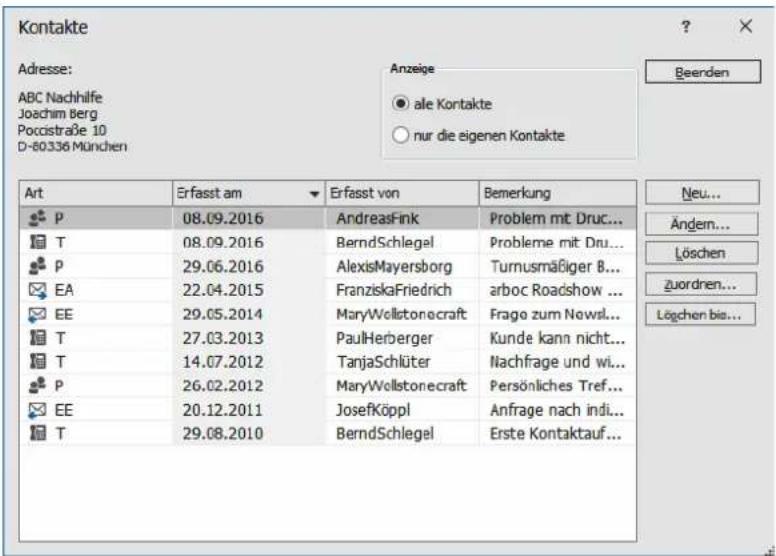Click the remark 'Turnusmäßiger B...'
Screen dimensions: 776x556
point(555,267)
